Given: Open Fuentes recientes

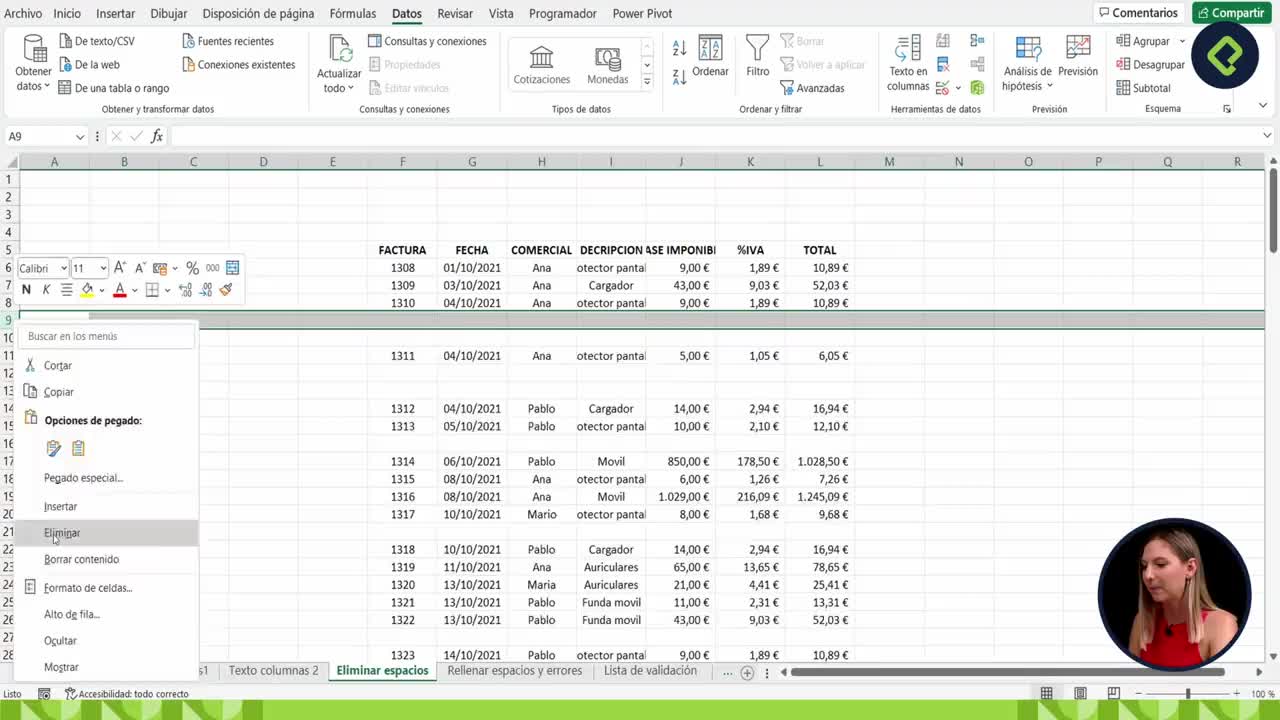Looking at the screenshot, I should point(227,41).
